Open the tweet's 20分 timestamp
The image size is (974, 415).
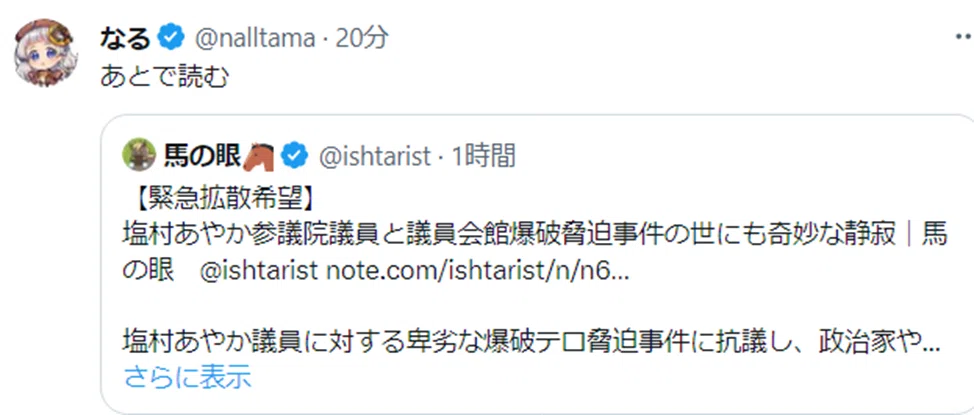(362, 39)
